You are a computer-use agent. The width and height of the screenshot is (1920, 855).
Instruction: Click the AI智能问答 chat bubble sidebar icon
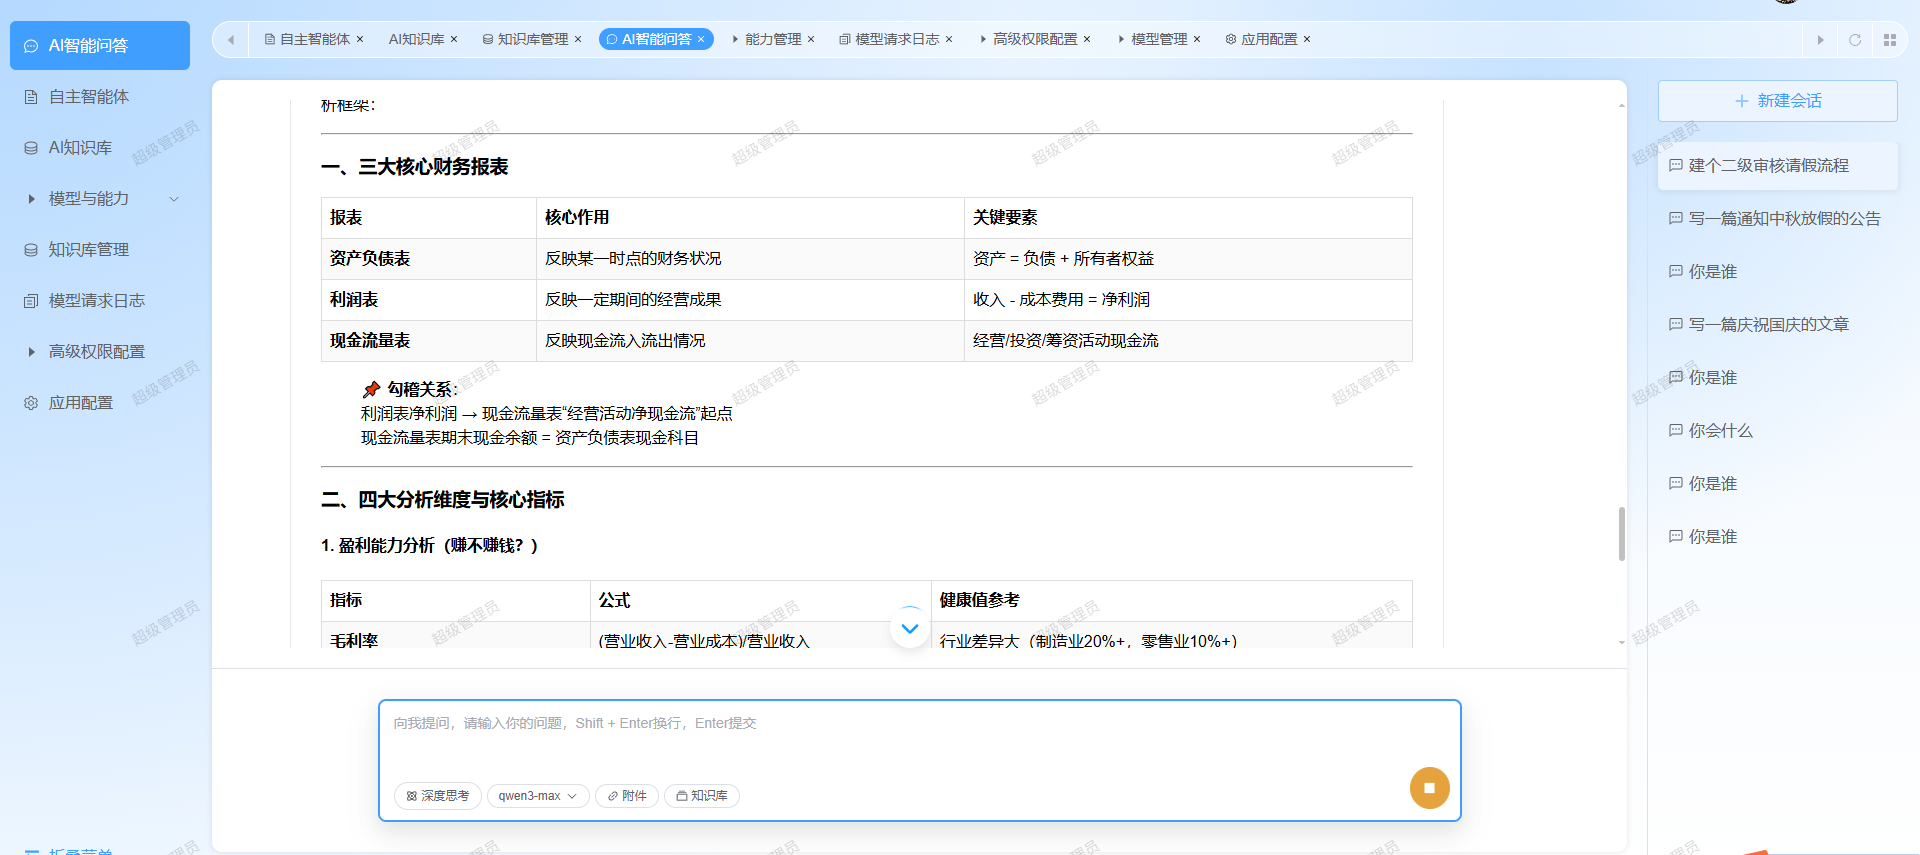point(31,46)
